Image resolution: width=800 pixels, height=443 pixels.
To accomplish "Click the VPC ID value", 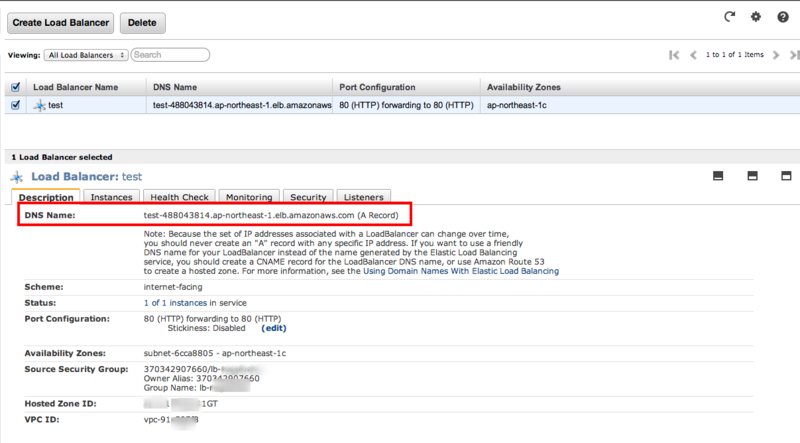I will 171,420.
